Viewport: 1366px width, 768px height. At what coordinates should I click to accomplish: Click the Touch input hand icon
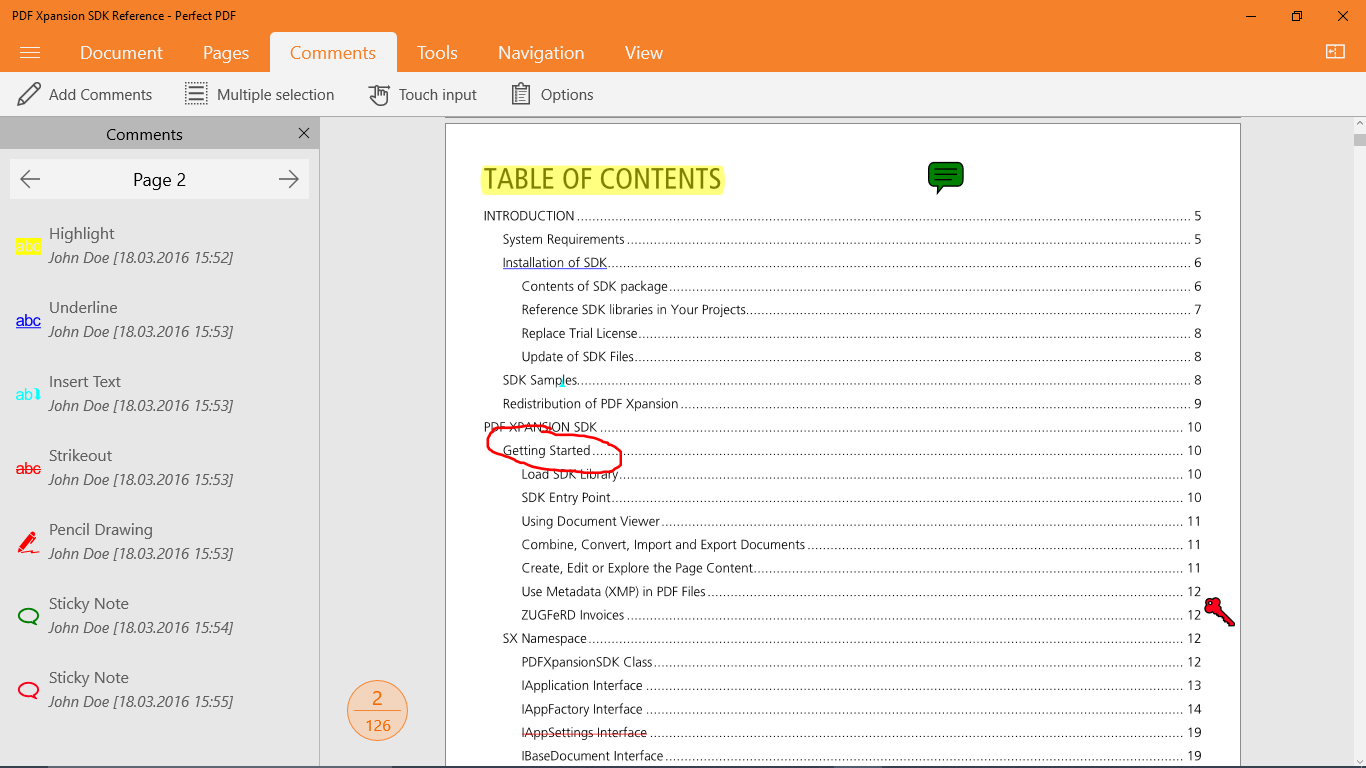[x=379, y=94]
